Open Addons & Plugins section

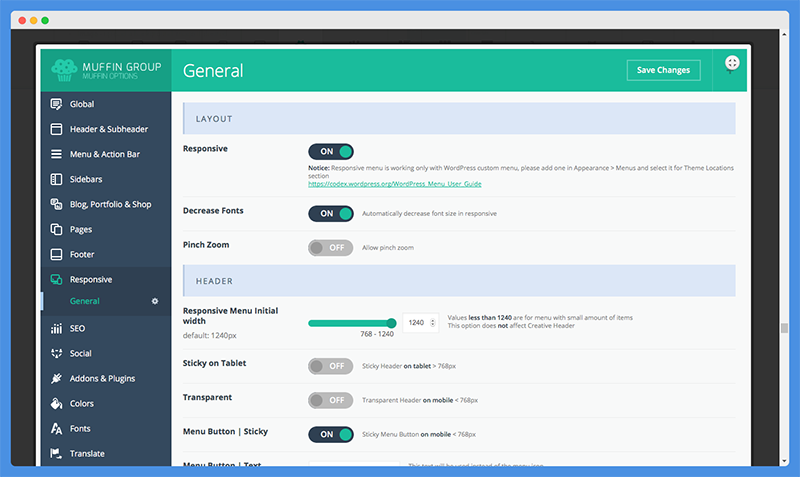(106, 378)
